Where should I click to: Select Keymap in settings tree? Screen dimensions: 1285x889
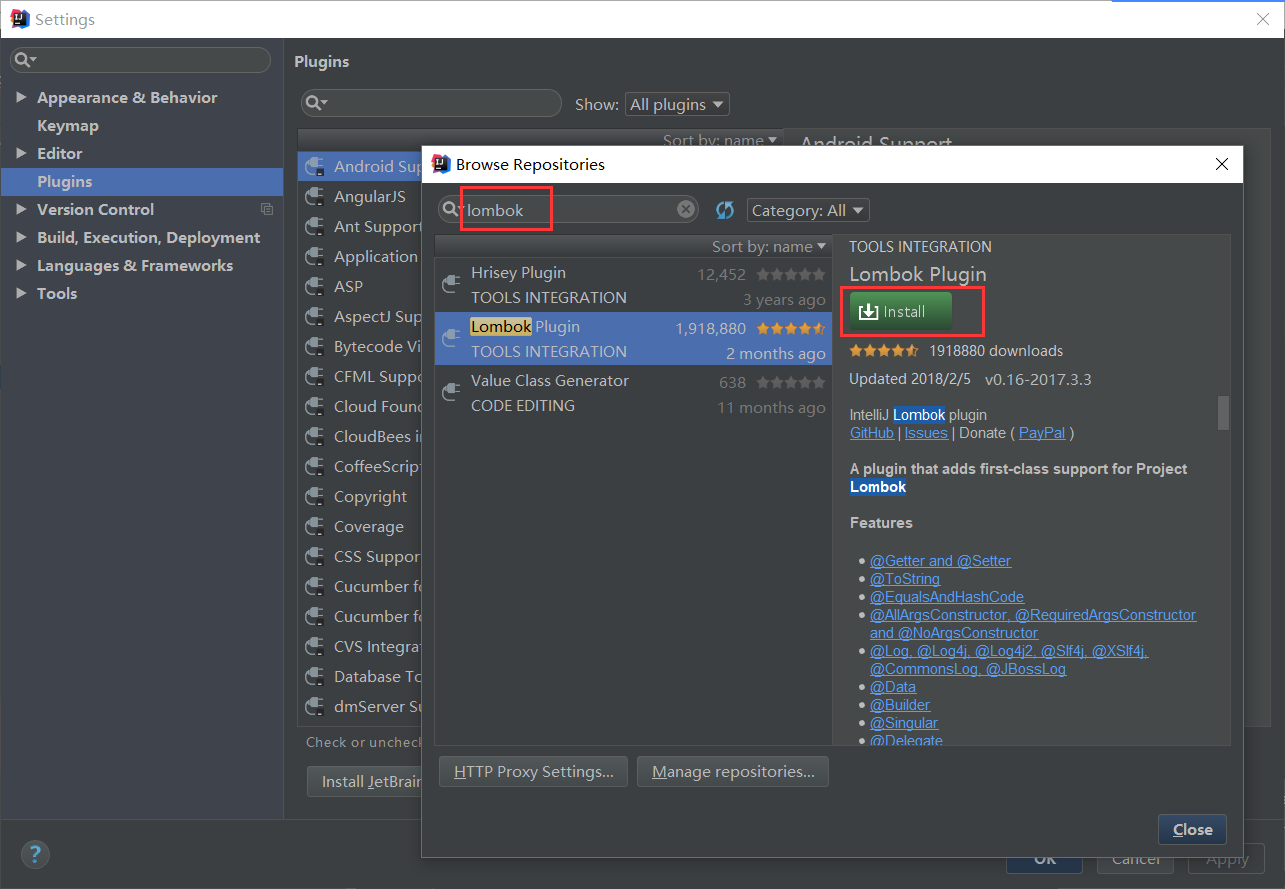coord(68,125)
